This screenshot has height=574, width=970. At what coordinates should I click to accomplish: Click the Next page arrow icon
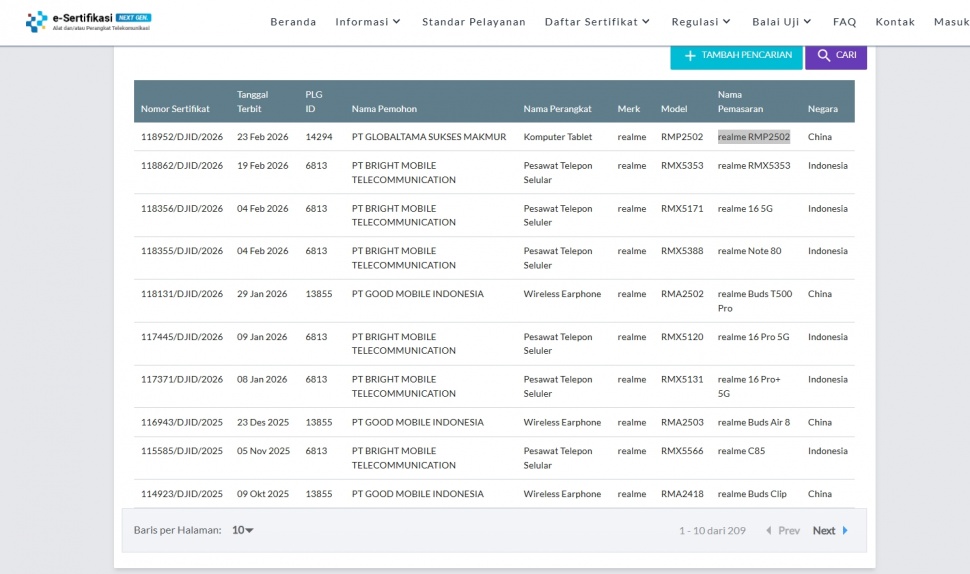[845, 531]
